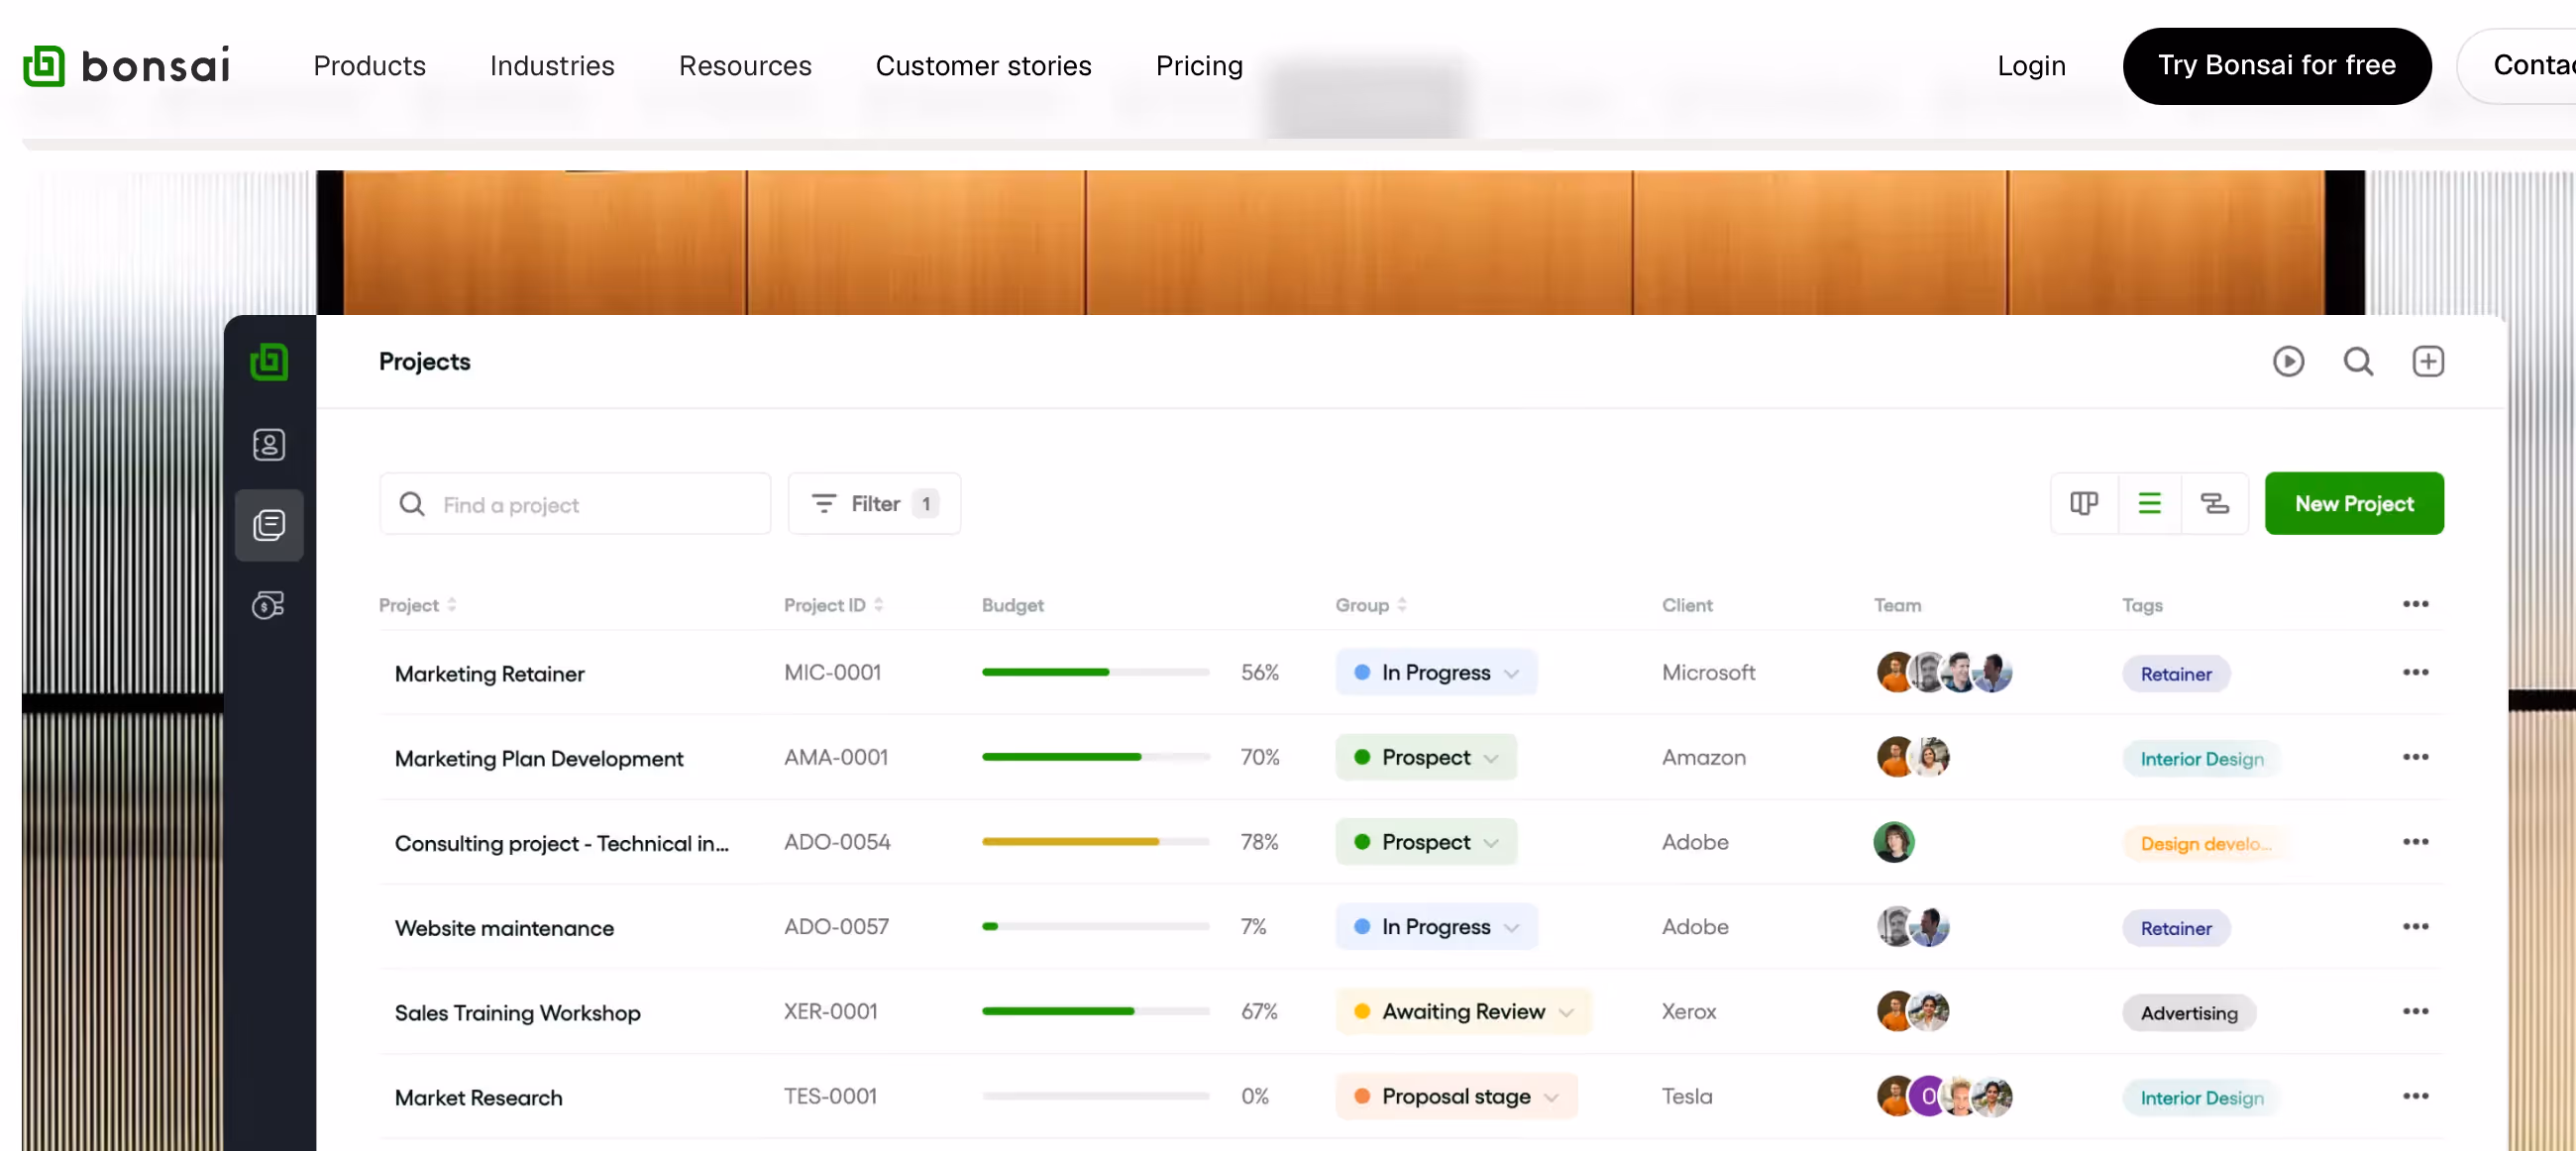Image resolution: width=2576 pixels, height=1151 pixels.
Task: Click project ID MIC-0001
Action: [832, 672]
